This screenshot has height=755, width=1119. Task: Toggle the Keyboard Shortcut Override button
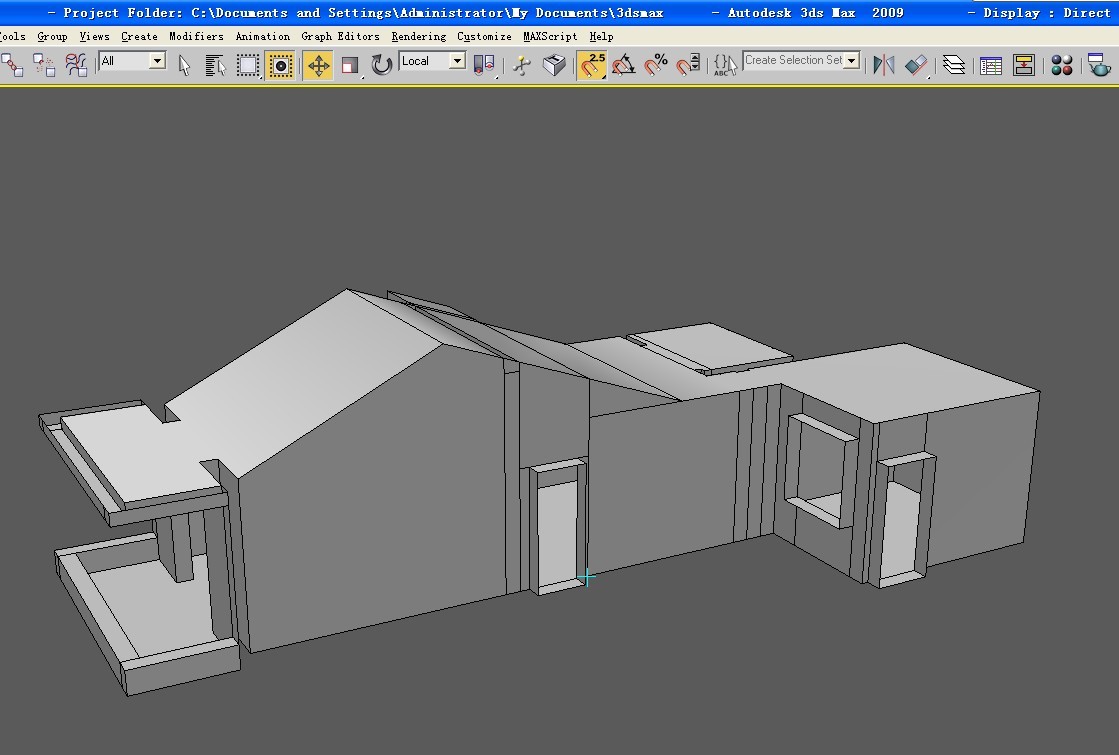pos(554,66)
